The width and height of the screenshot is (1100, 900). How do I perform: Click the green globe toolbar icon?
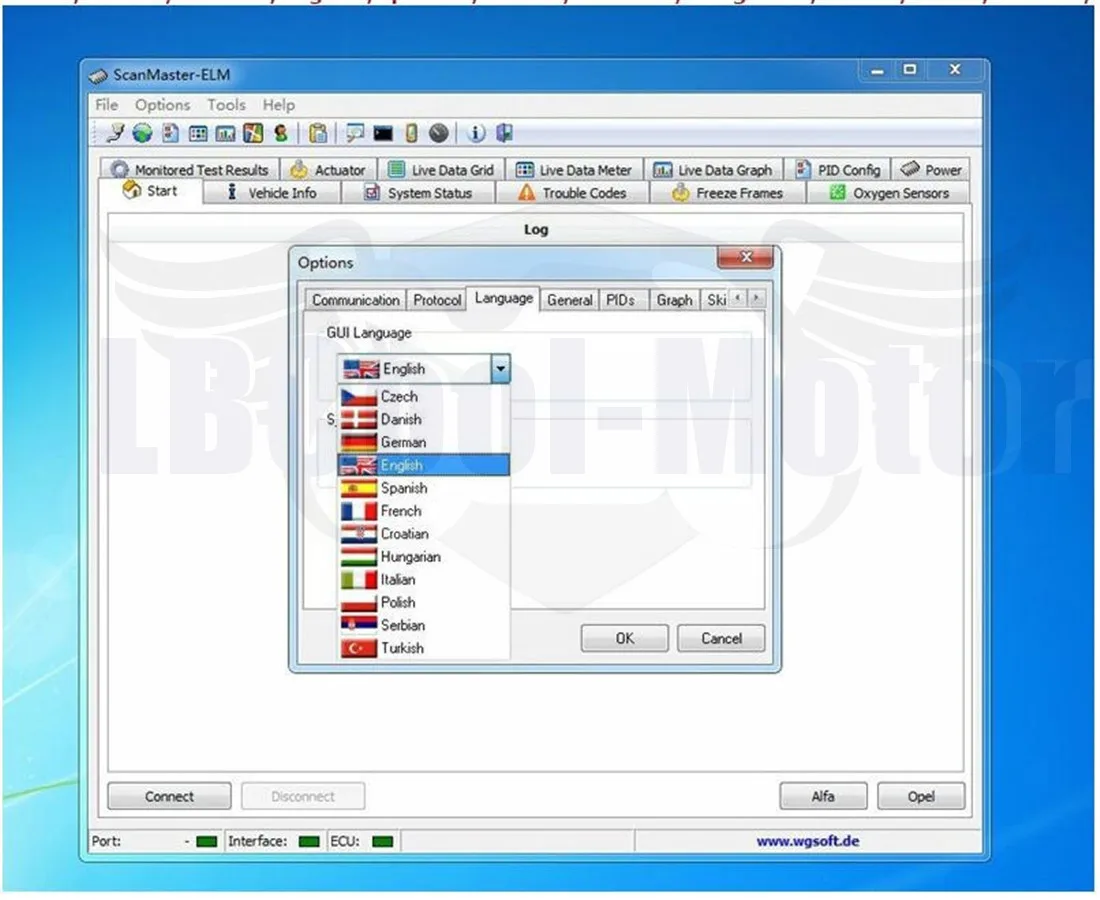(x=142, y=133)
